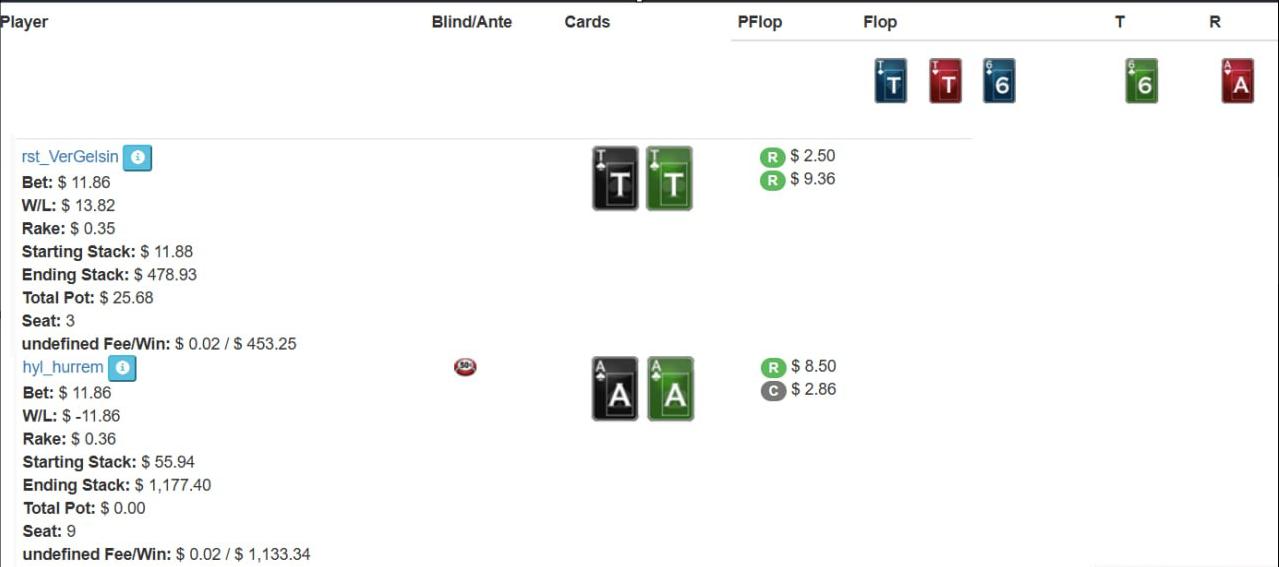
Task: Click the green raise badge for $ 9.36
Action: [772, 180]
